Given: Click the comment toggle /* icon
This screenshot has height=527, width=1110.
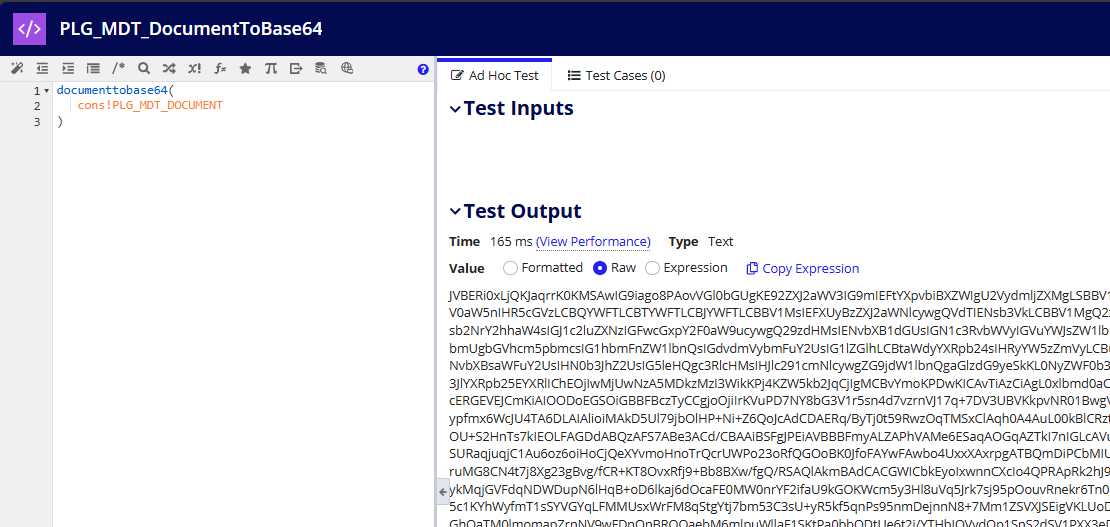Looking at the screenshot, I should [x=119, y=69].
